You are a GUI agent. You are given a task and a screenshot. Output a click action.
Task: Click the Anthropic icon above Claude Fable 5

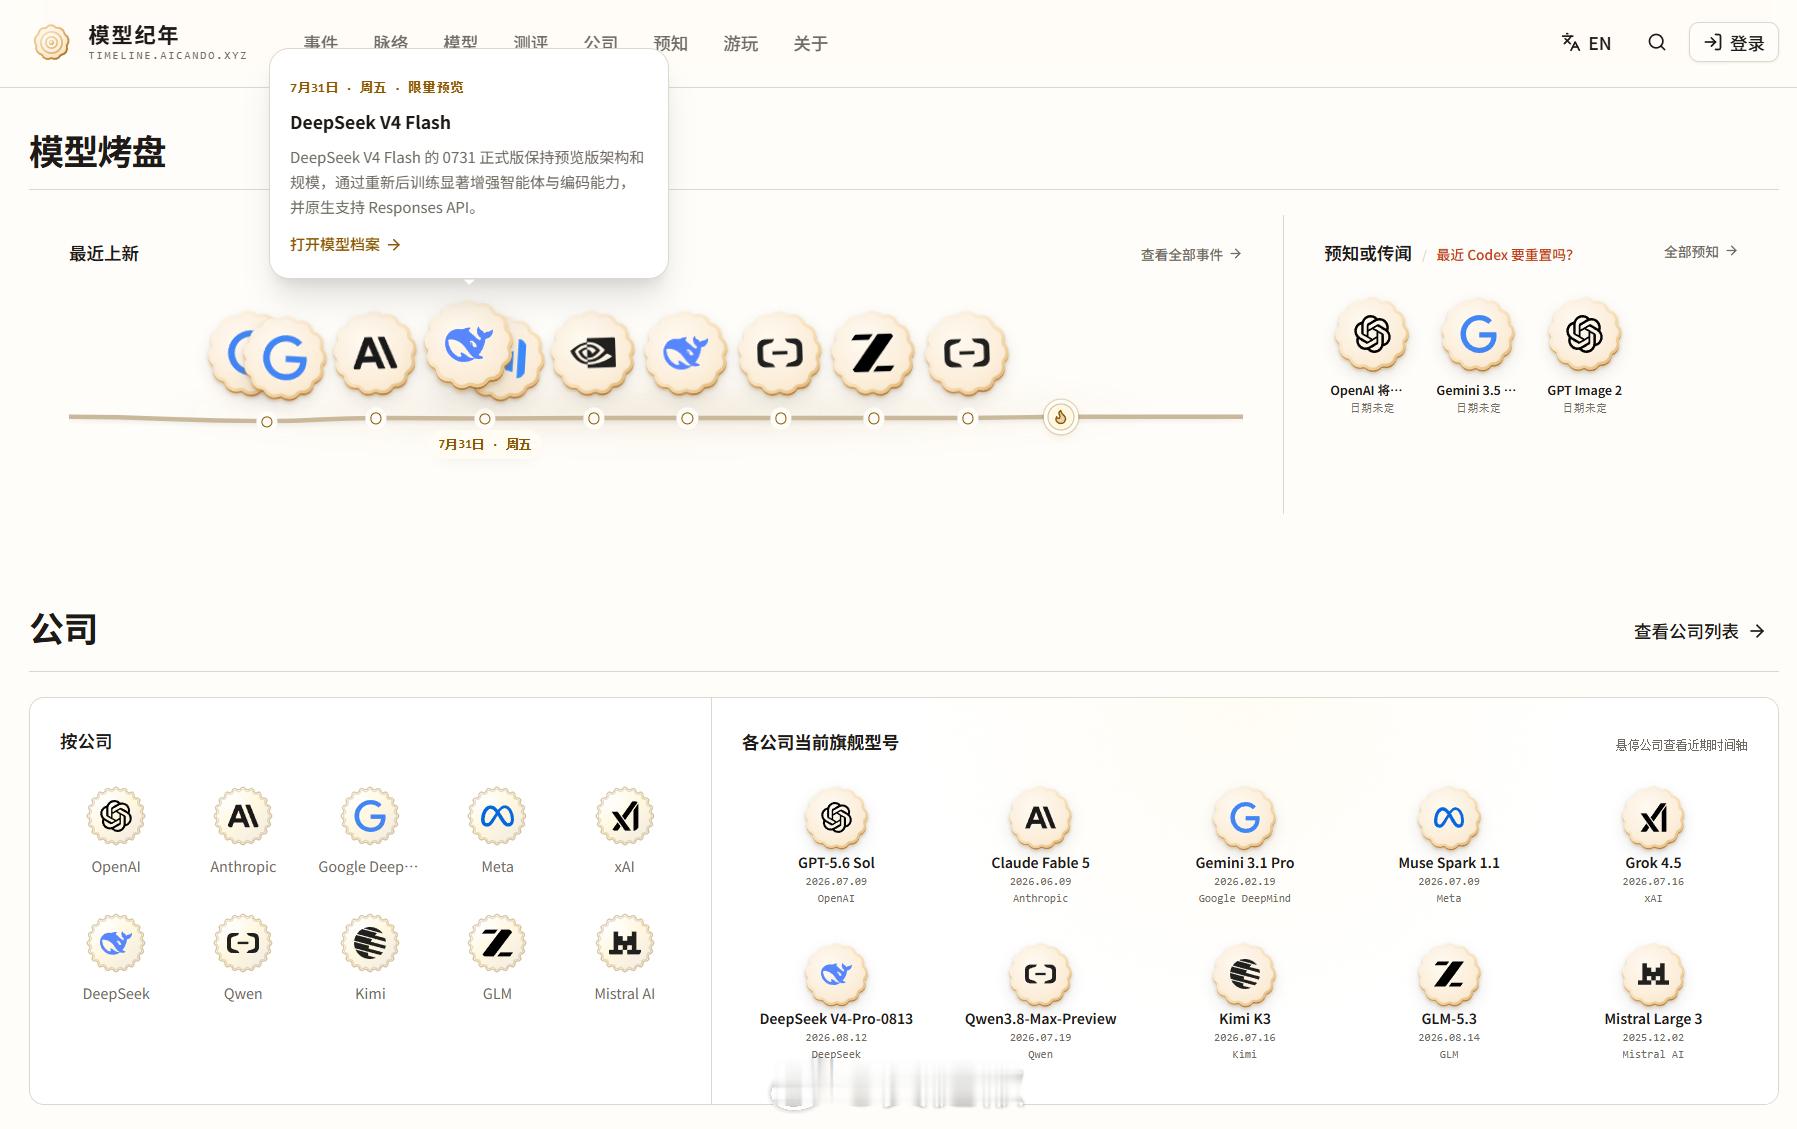(1040, 818)
